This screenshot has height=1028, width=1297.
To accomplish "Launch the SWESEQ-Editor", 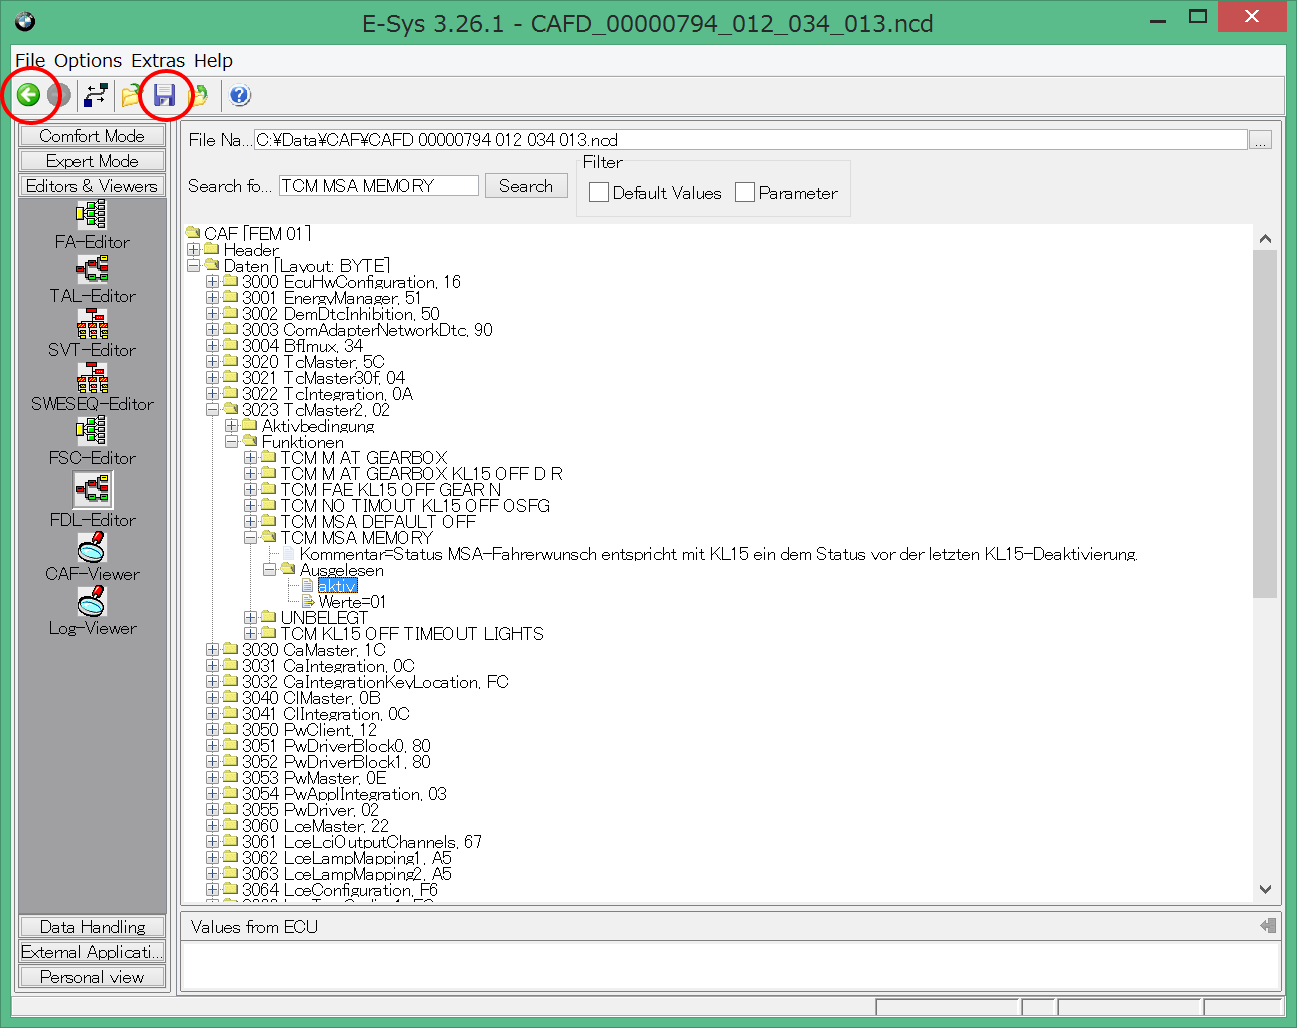I will pyautogui.click(x=92, y=388).
